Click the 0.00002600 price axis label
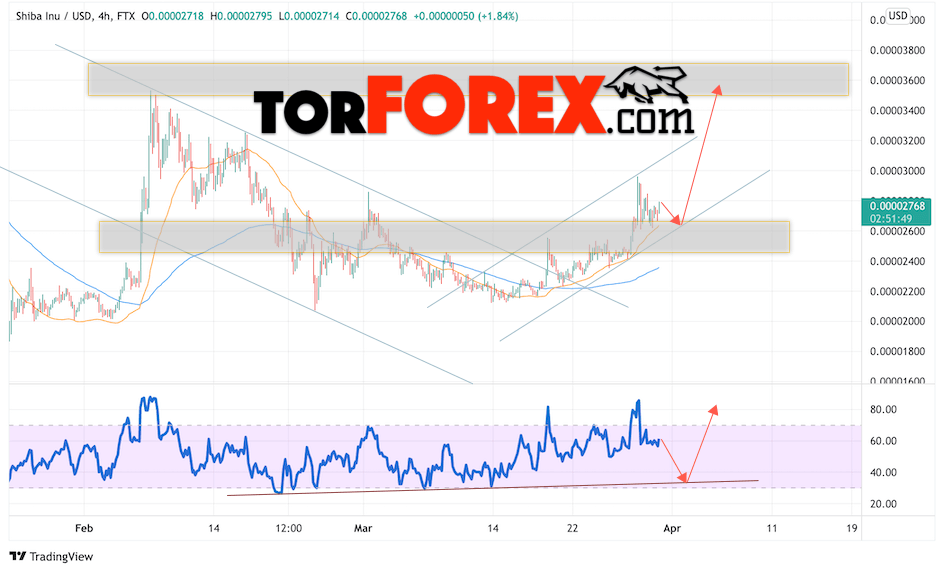944x572 pixels. point(897,232)
